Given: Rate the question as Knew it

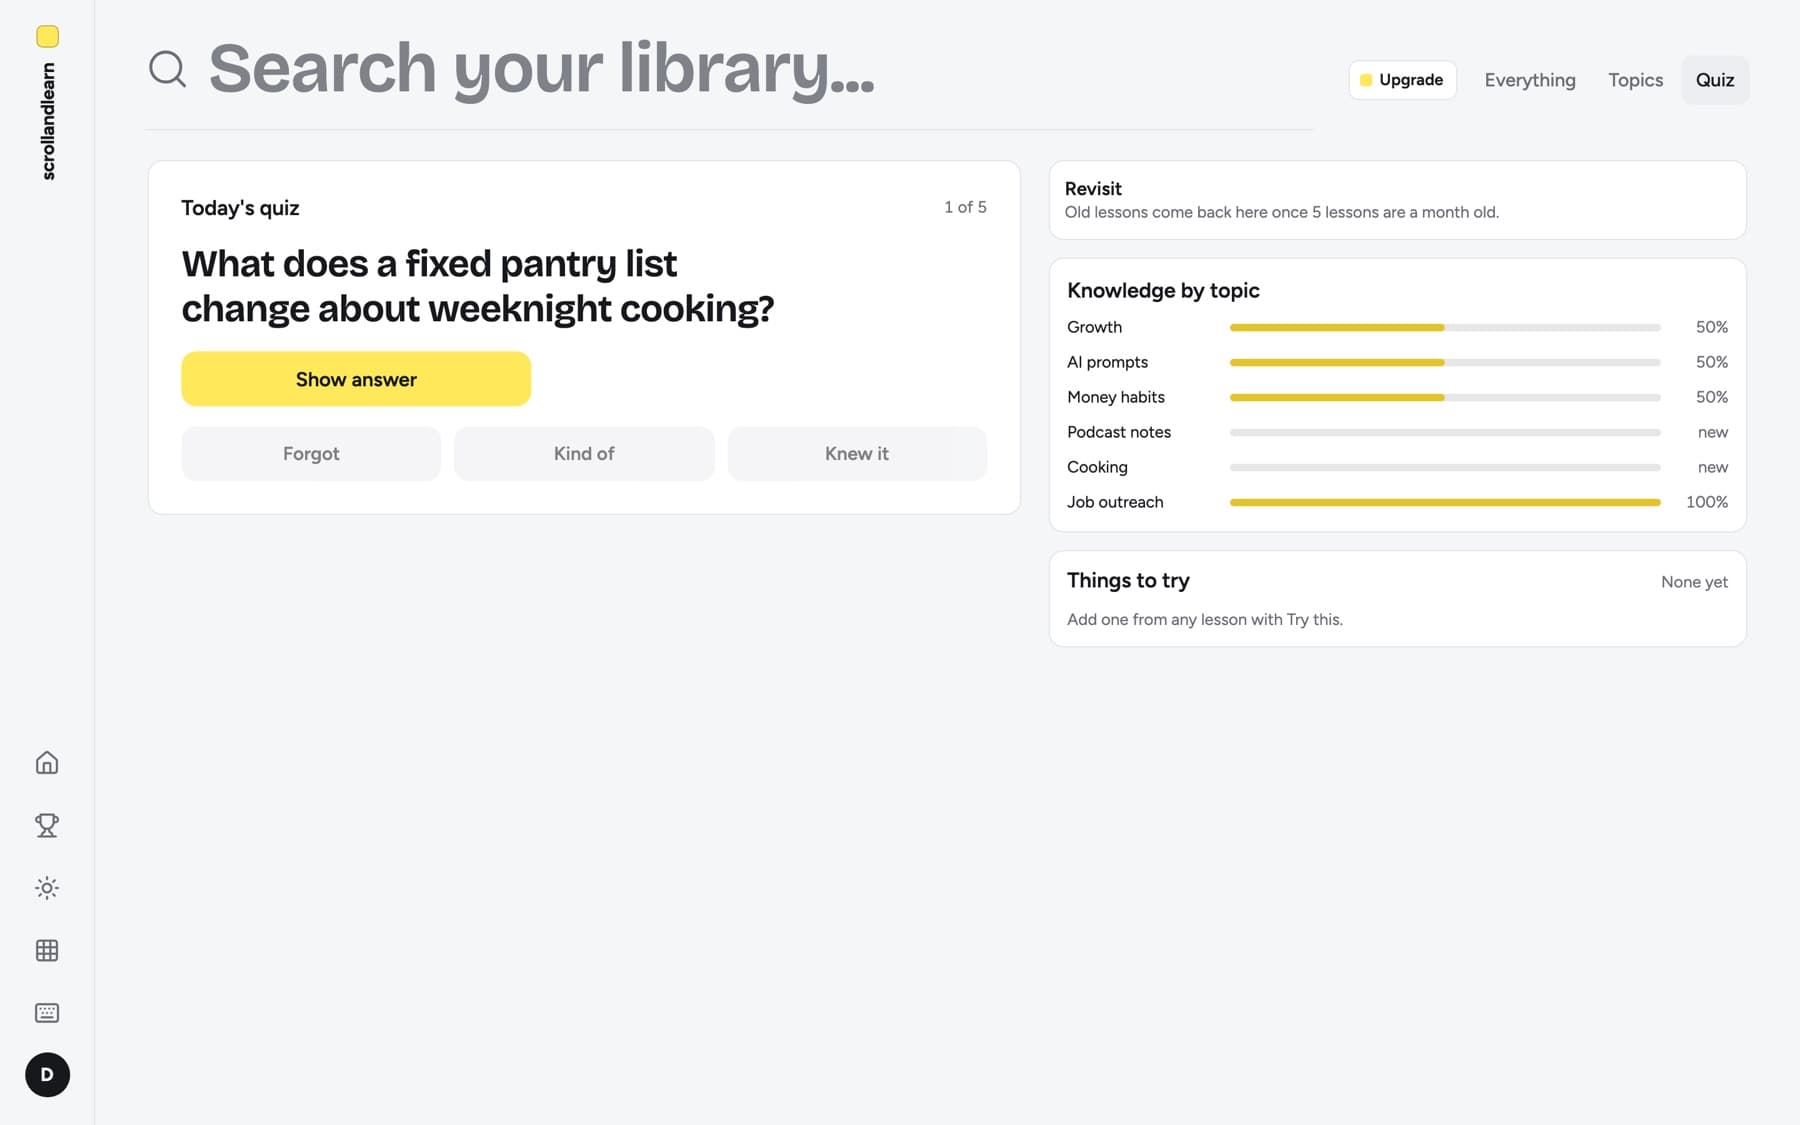Looking at the screenshot, I should click(x=857, y=454).
